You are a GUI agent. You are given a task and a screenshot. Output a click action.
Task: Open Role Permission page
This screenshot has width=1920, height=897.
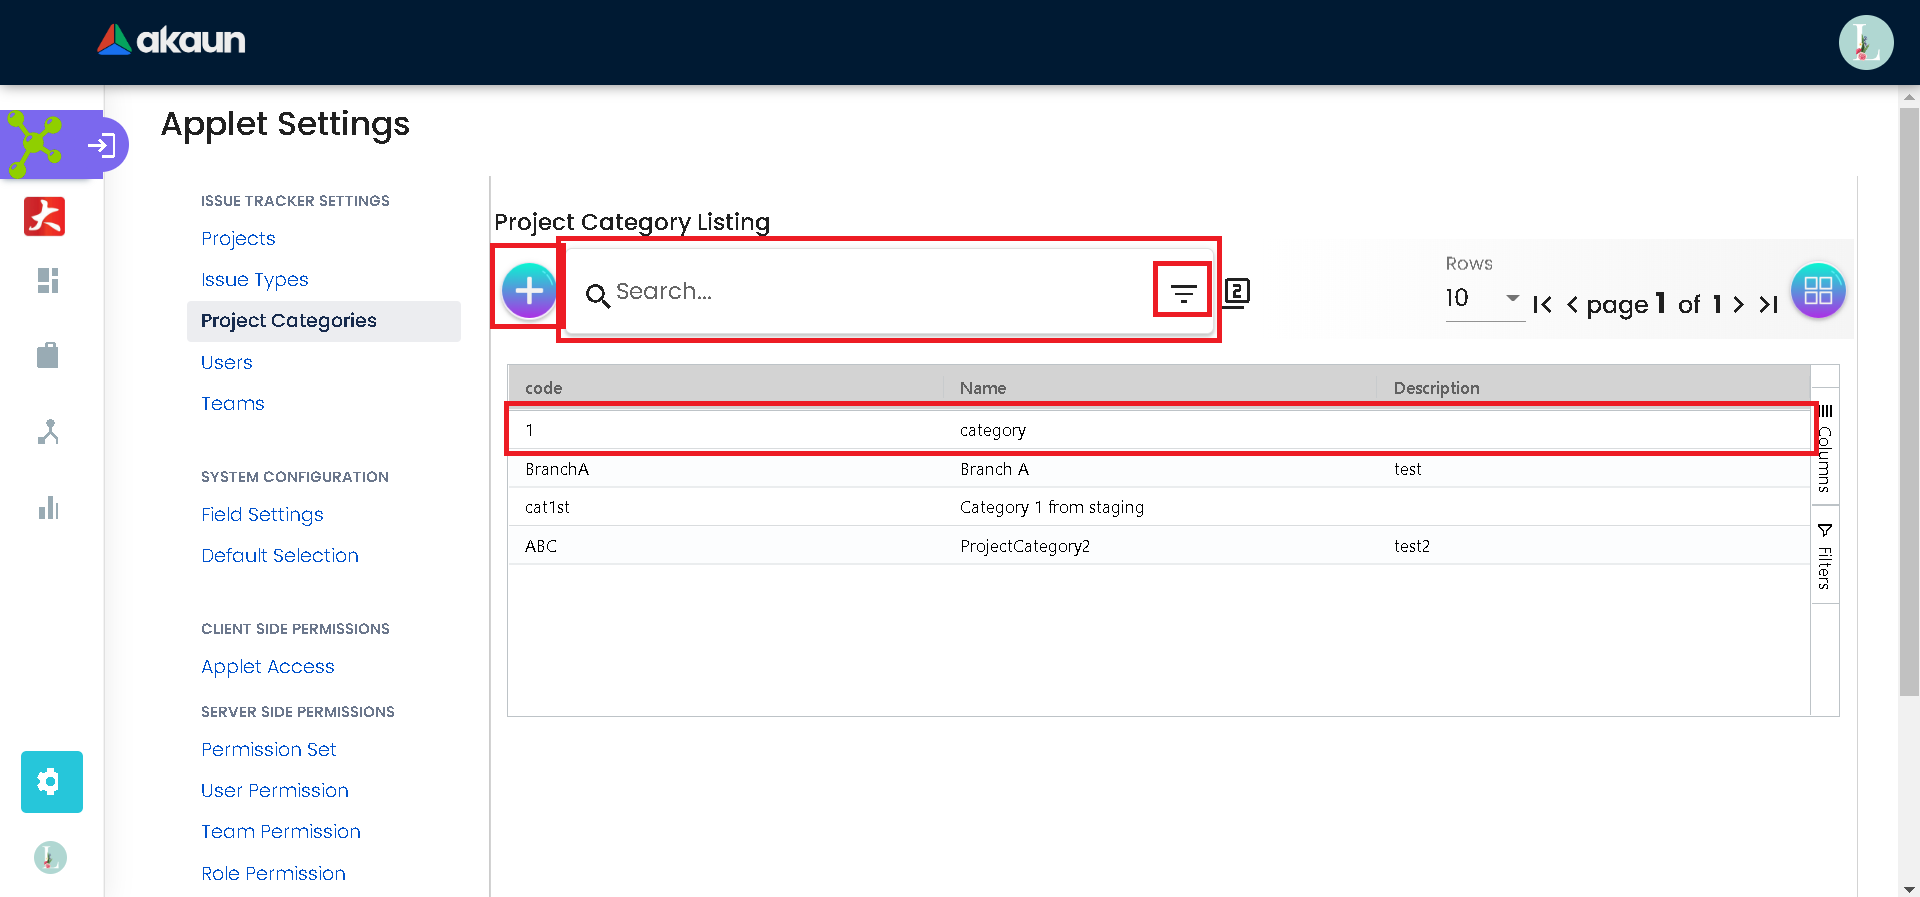[x=274, y=874]
